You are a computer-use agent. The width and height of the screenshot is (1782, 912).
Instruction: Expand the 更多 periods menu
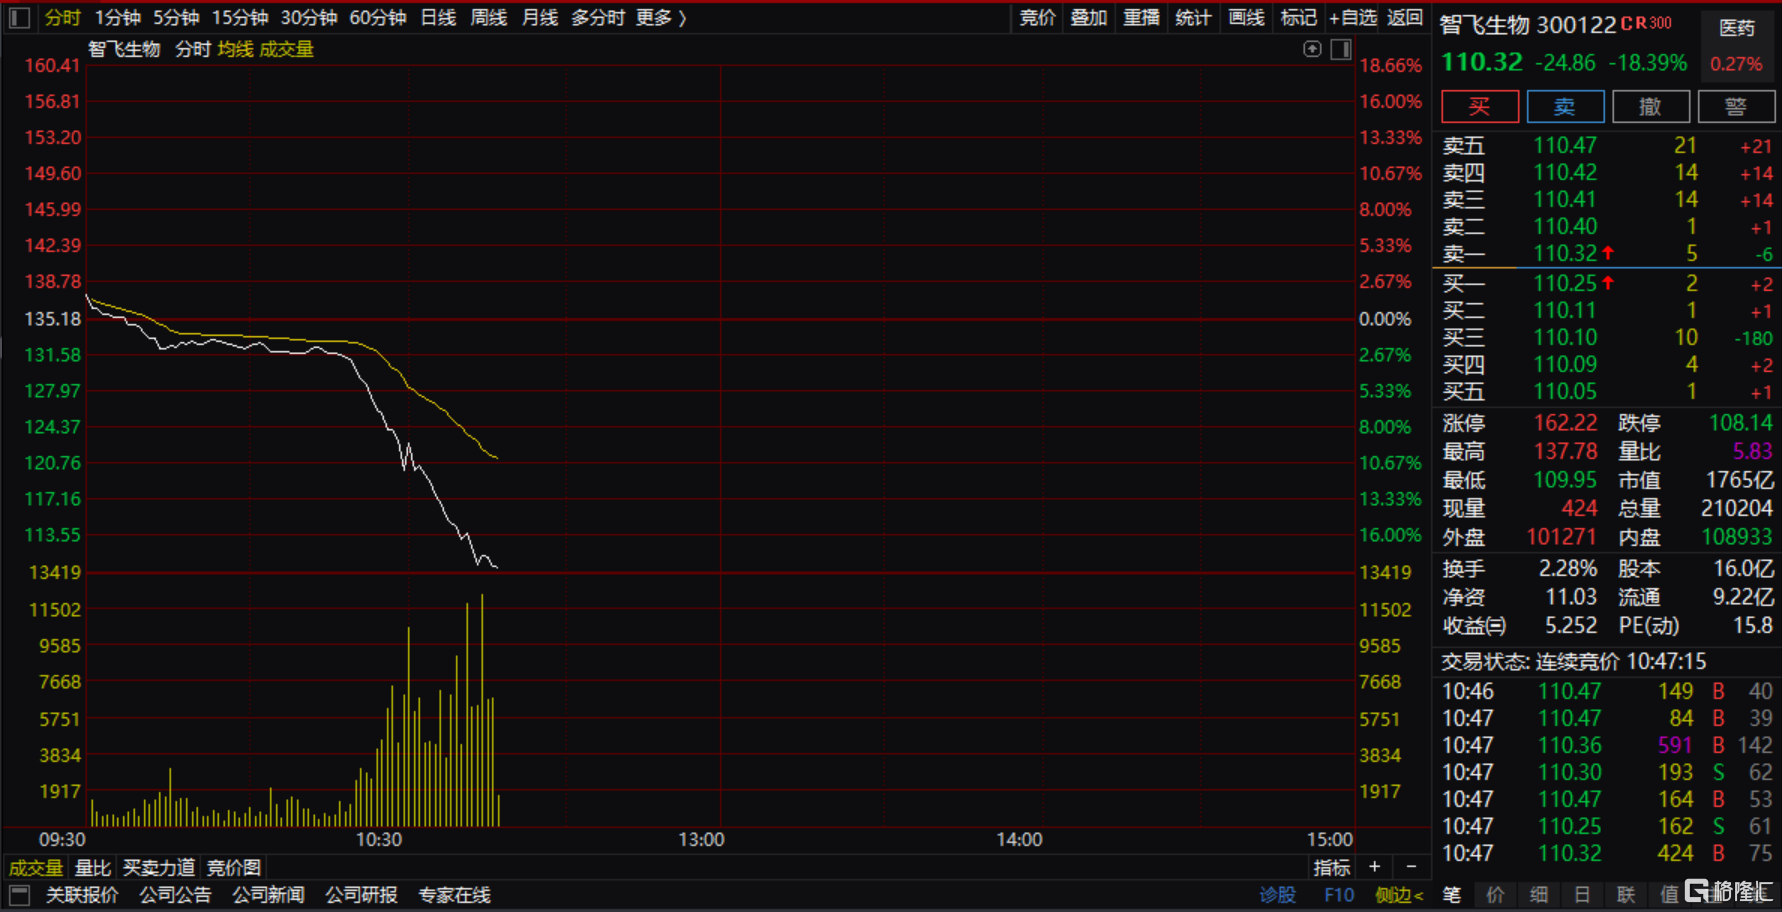tap(661, 18)
